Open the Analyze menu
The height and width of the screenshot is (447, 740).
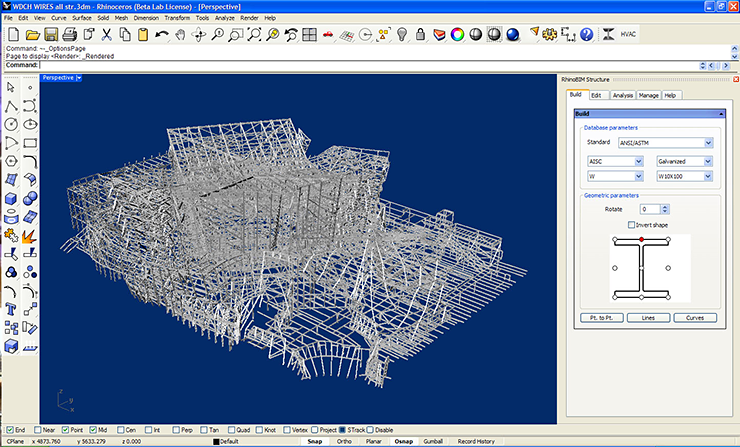[223, 18]
